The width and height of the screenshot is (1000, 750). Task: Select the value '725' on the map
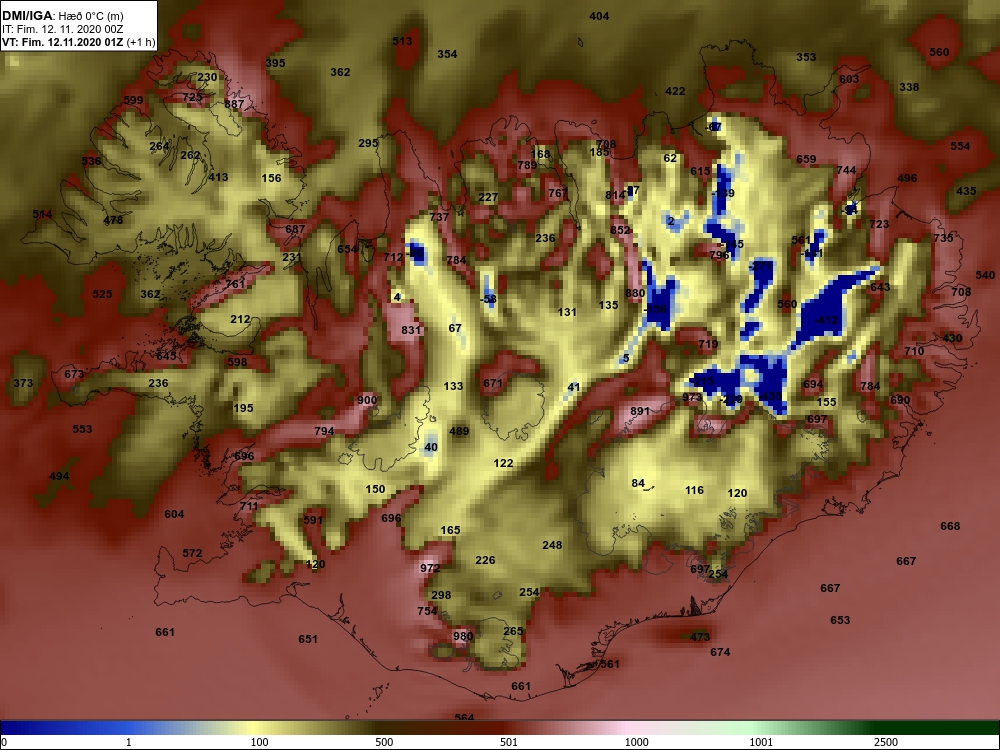[192, 97]
